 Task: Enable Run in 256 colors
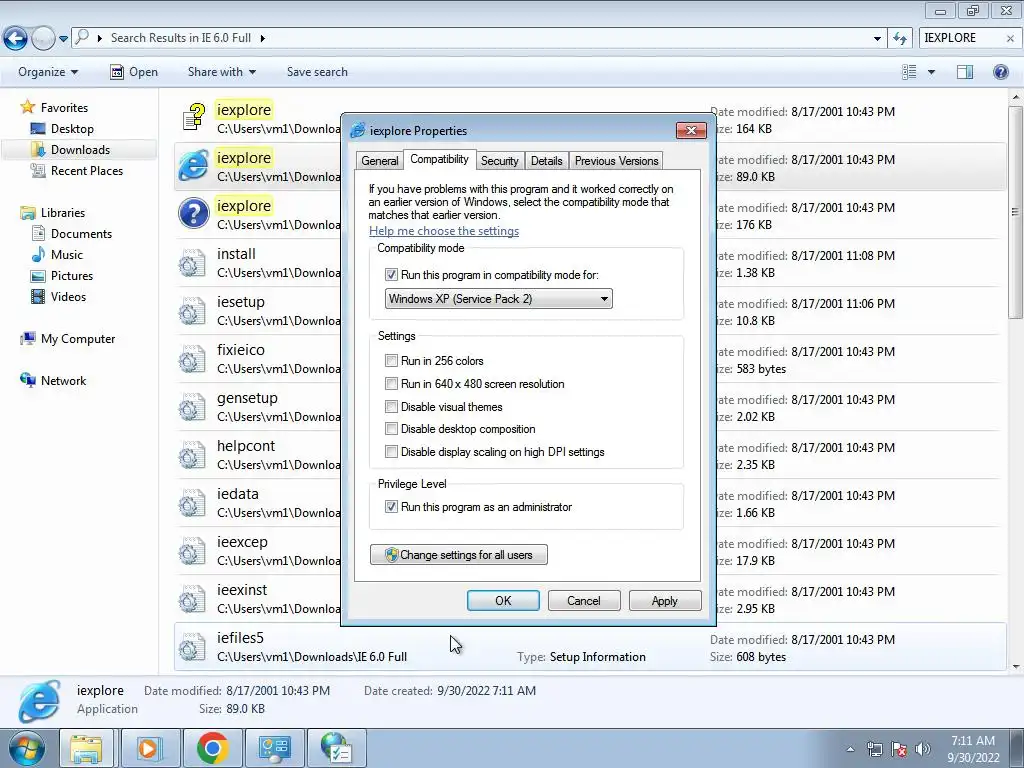pyautogui.click(x=391, y=360)
